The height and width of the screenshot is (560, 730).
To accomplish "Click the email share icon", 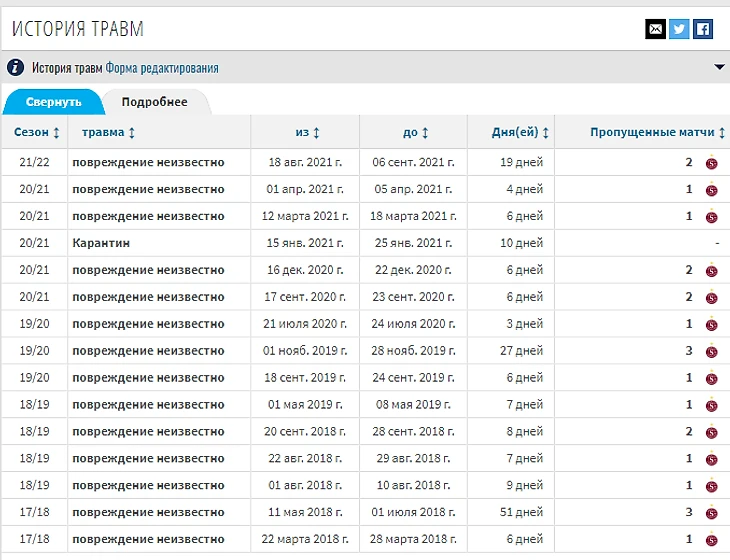I will coord(655,29).
